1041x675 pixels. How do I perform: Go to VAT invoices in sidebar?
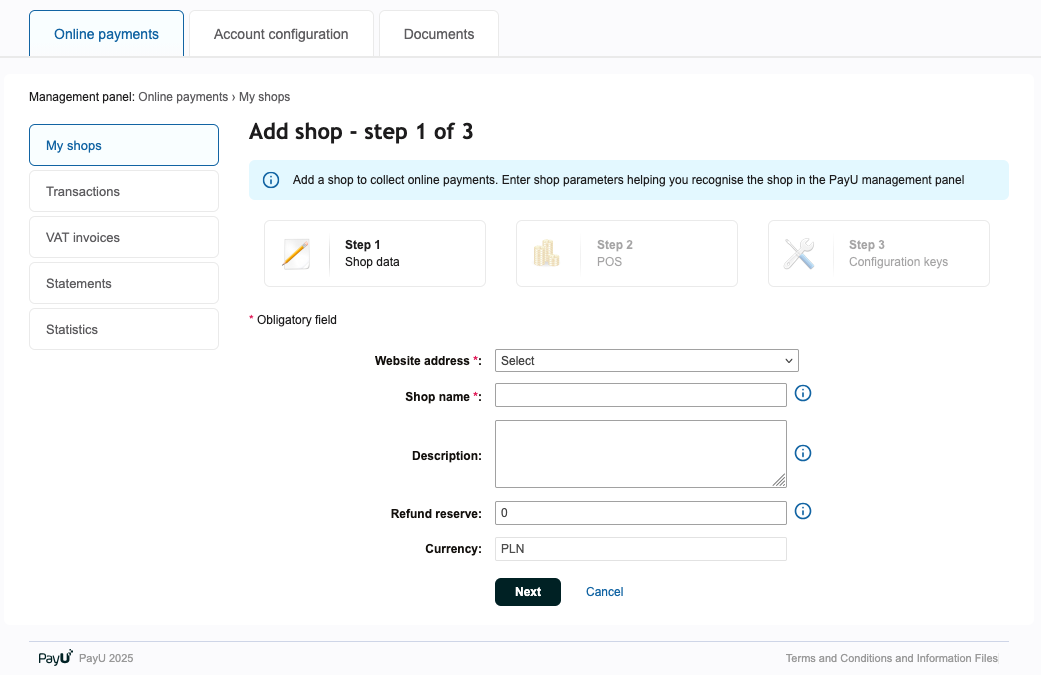point(124,238)
